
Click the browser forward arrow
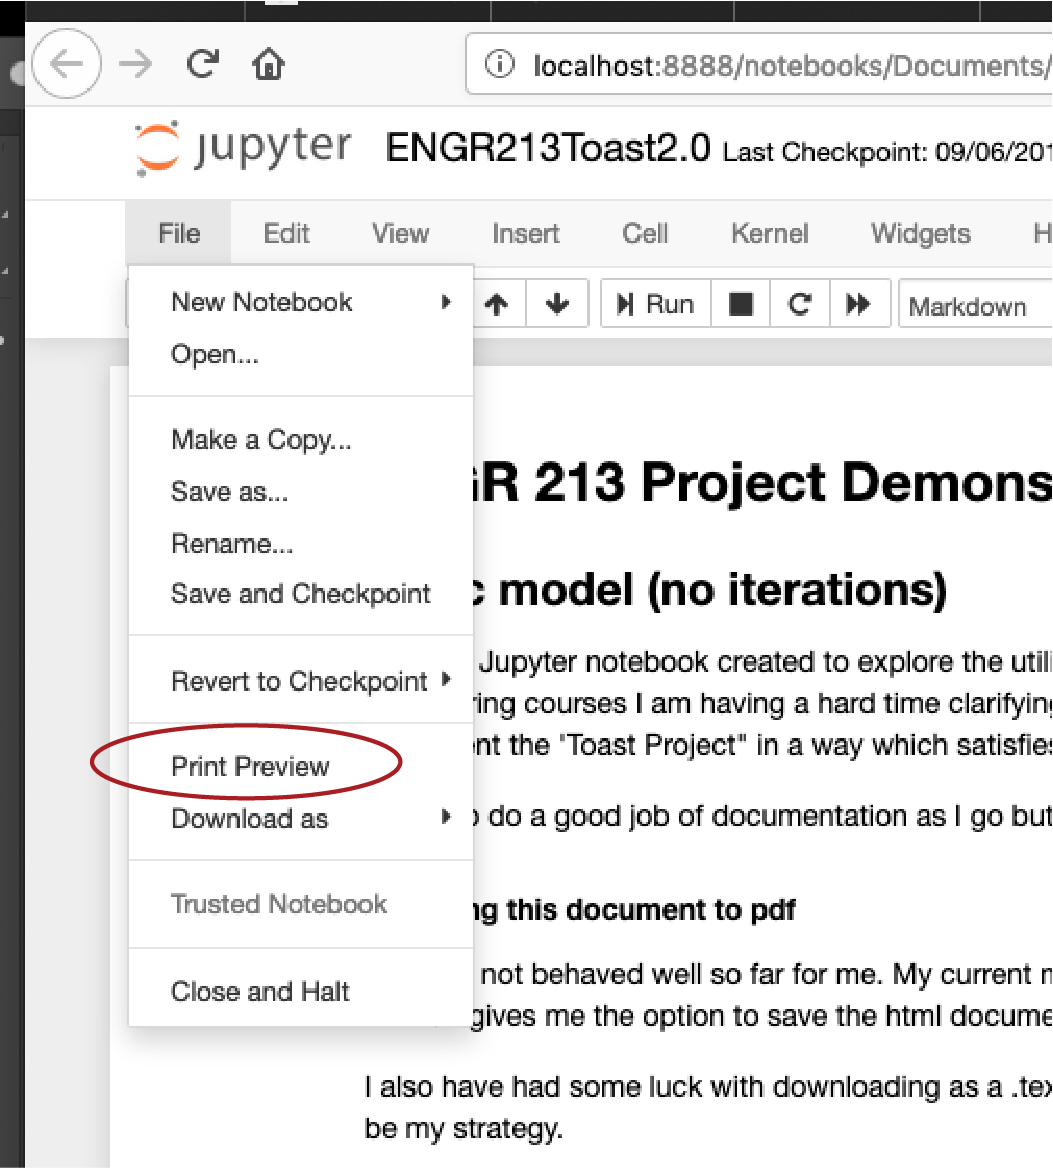[x=135, y=65]
